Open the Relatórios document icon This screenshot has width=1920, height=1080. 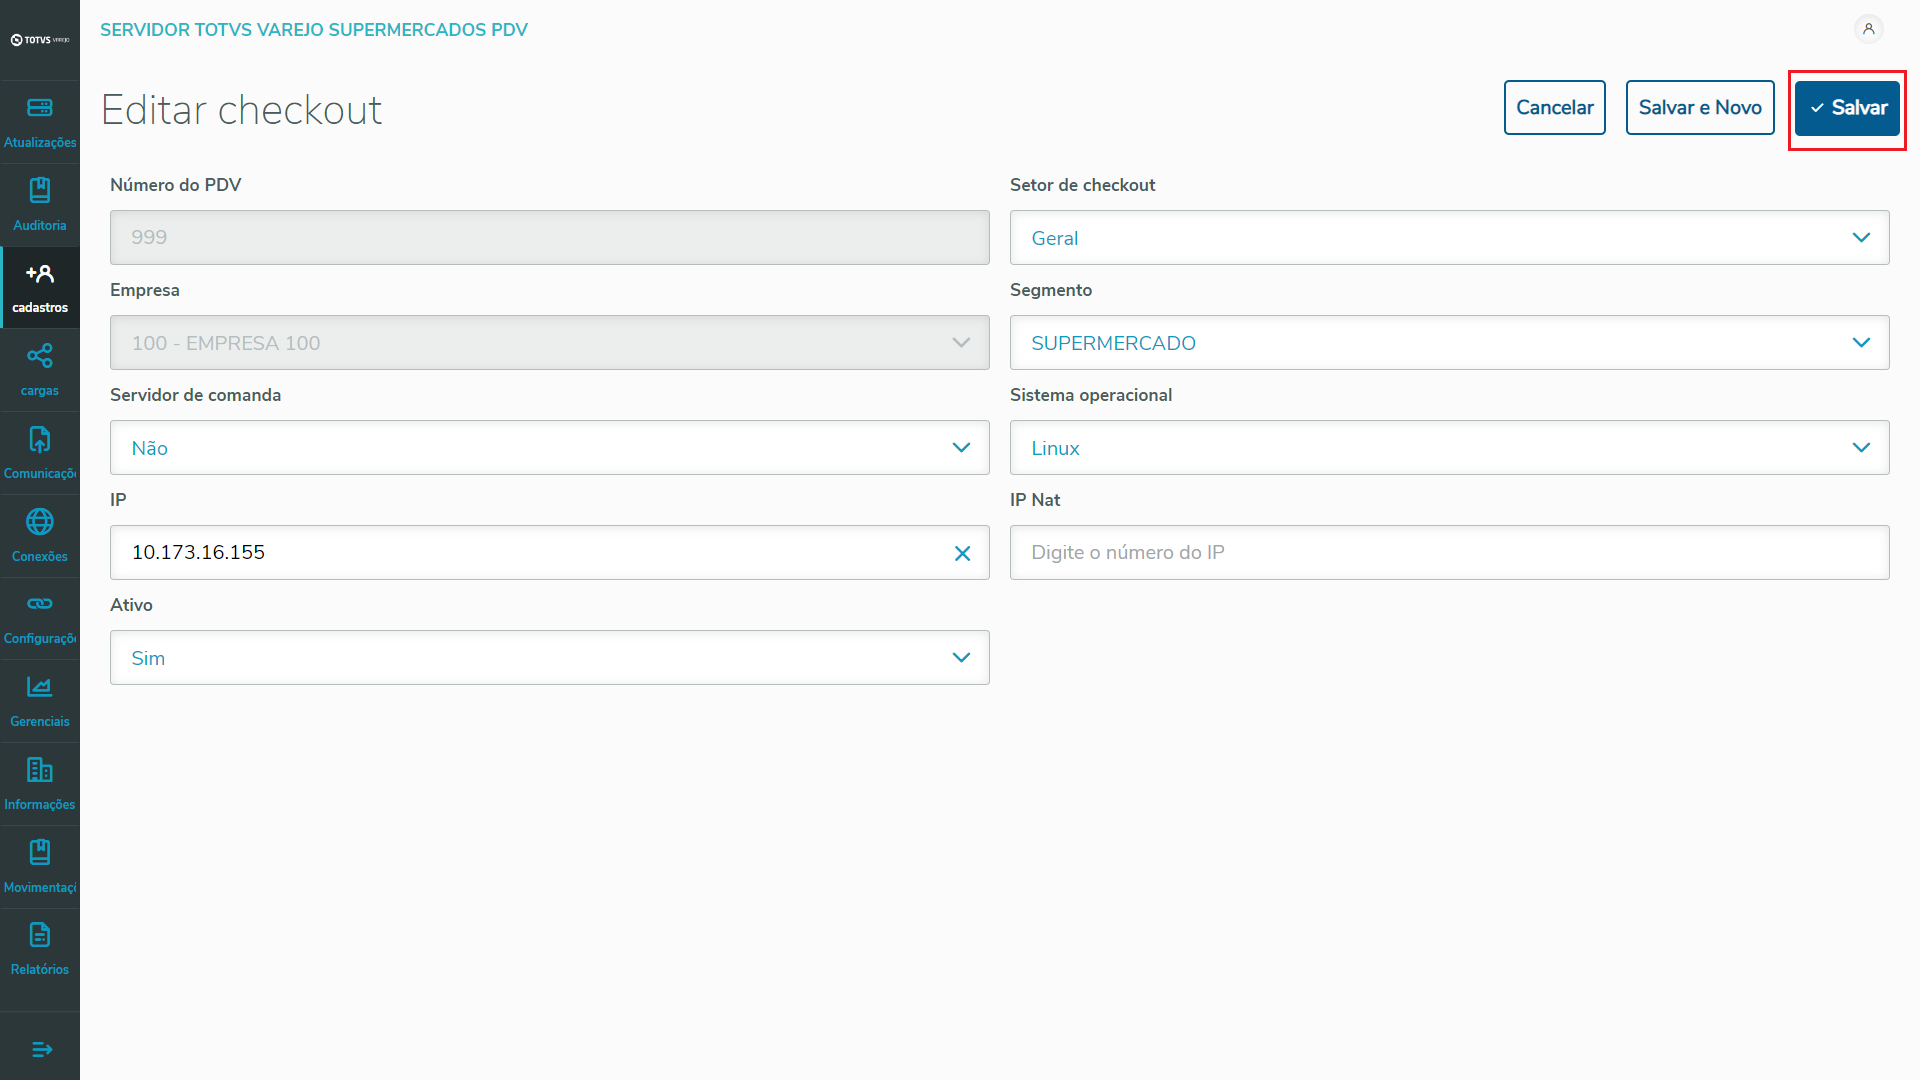[x=40, y=935]
